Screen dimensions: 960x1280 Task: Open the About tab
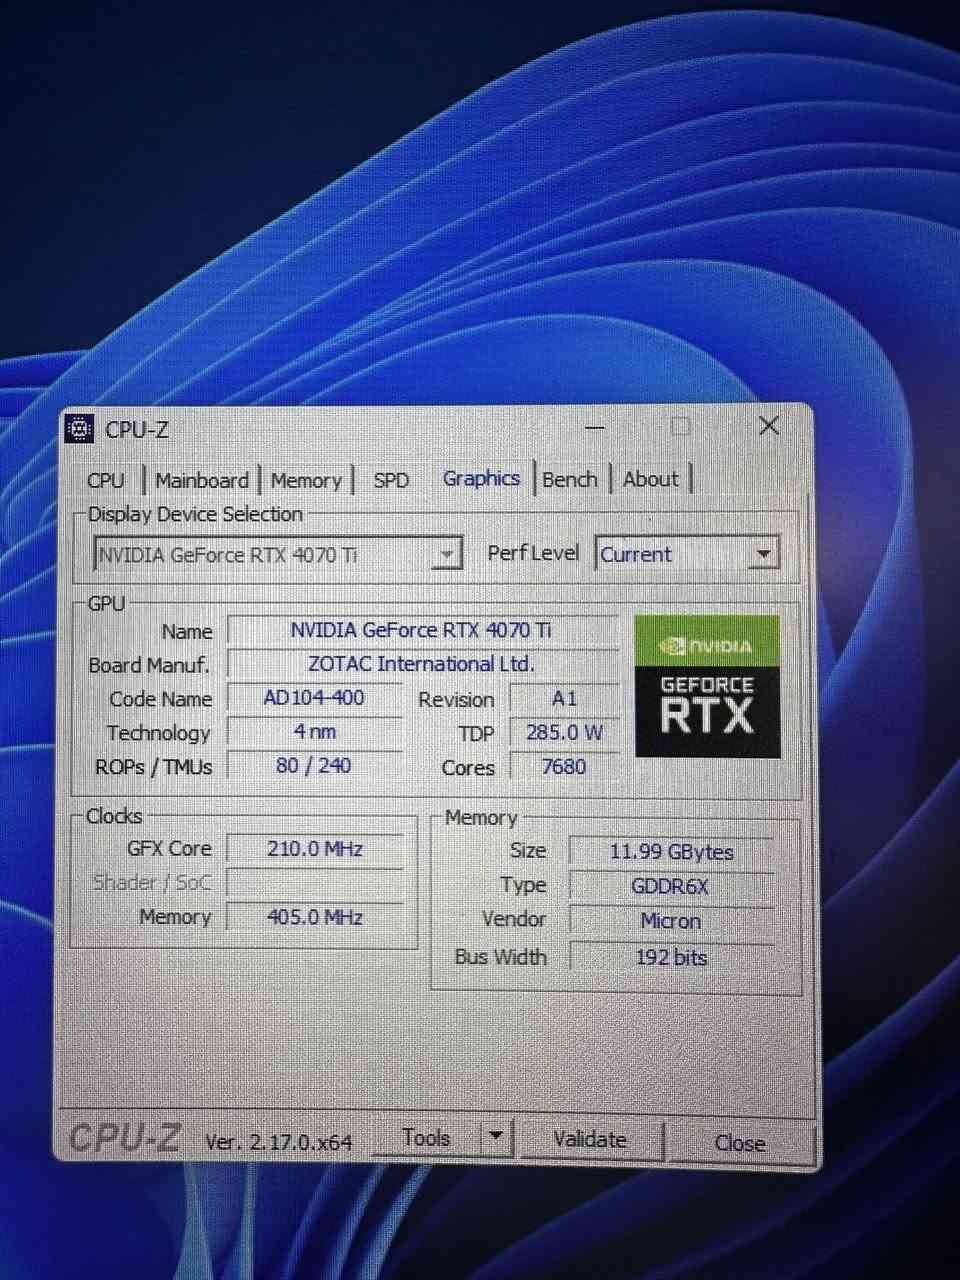click(651, 479)
